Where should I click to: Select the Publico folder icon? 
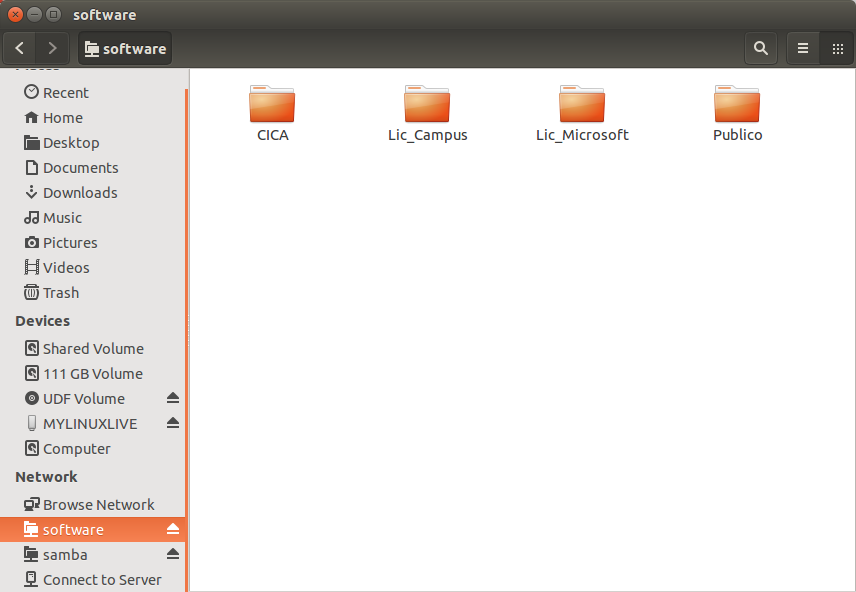737,104
